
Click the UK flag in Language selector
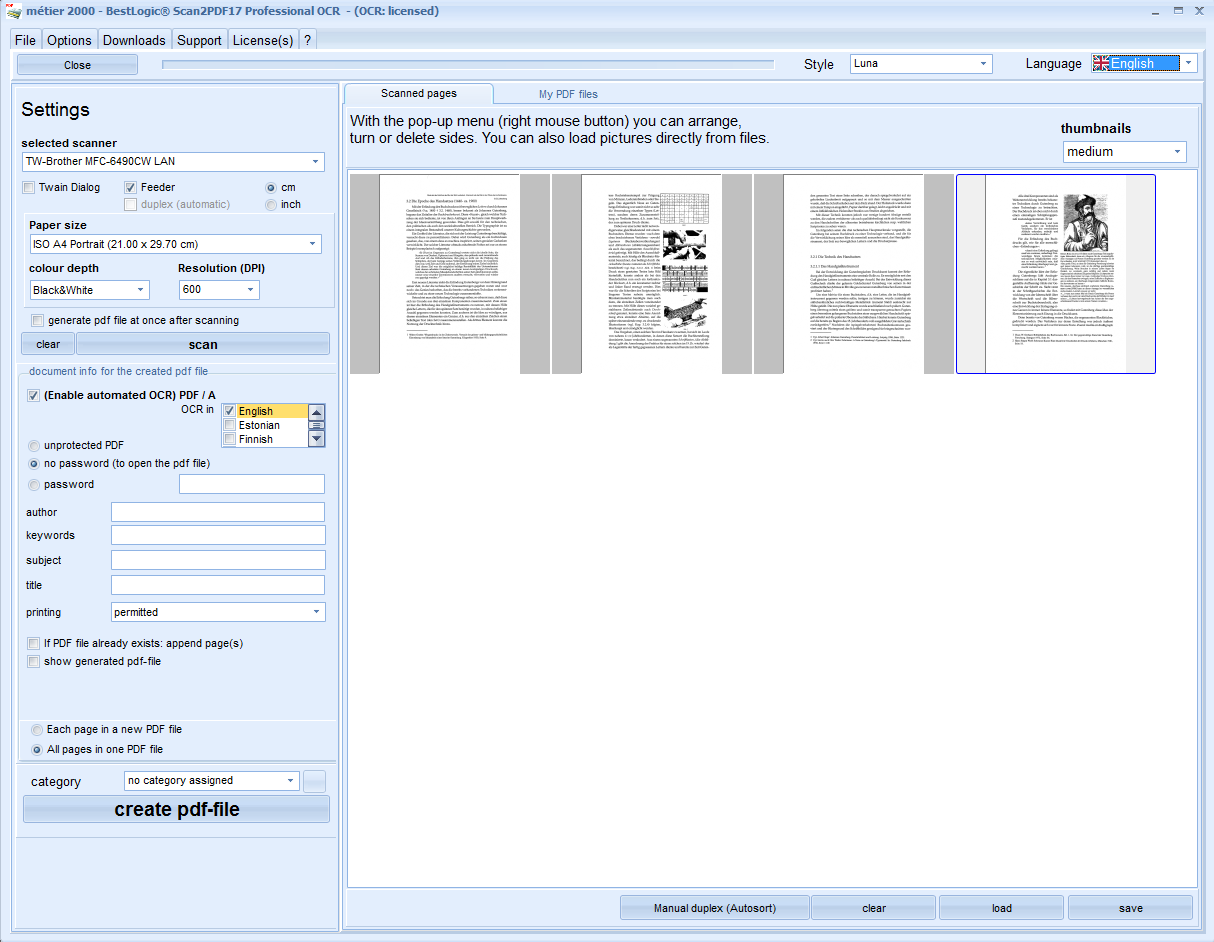pyautogui.click(x=1101, y=63)
